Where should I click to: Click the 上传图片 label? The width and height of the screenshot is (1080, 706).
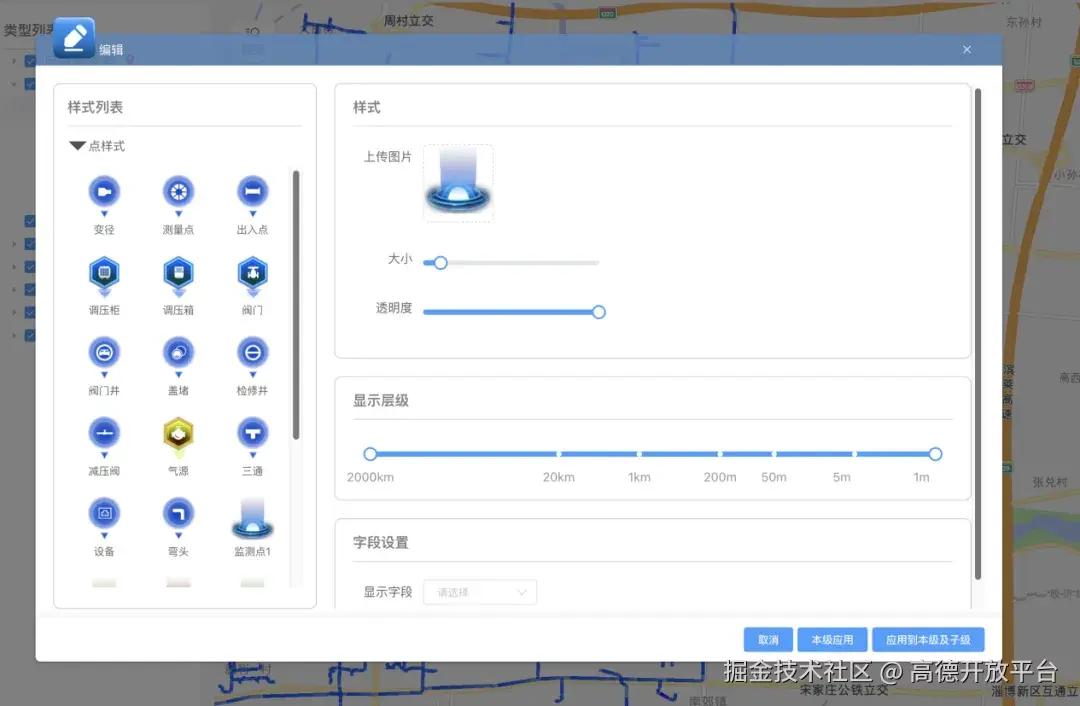(x=387, y=157)
